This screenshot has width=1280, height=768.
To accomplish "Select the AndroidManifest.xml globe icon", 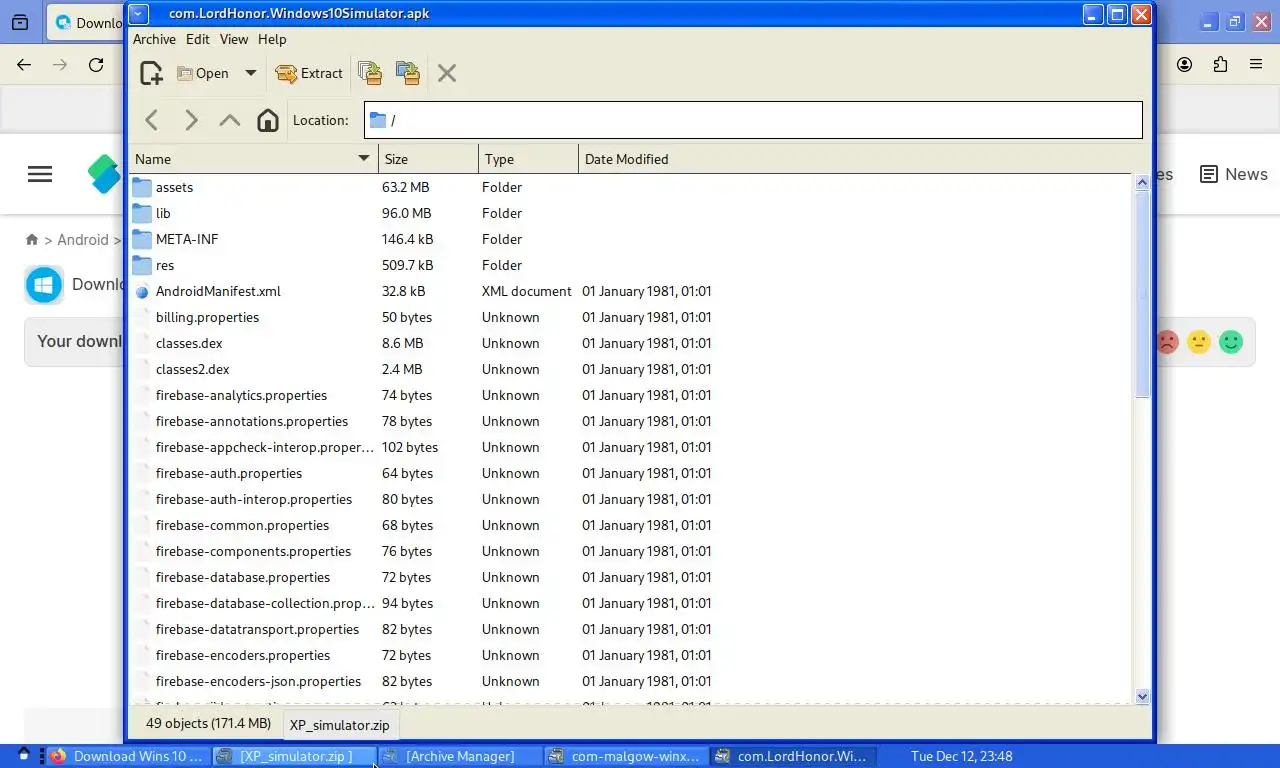I will tap(142, 292).
